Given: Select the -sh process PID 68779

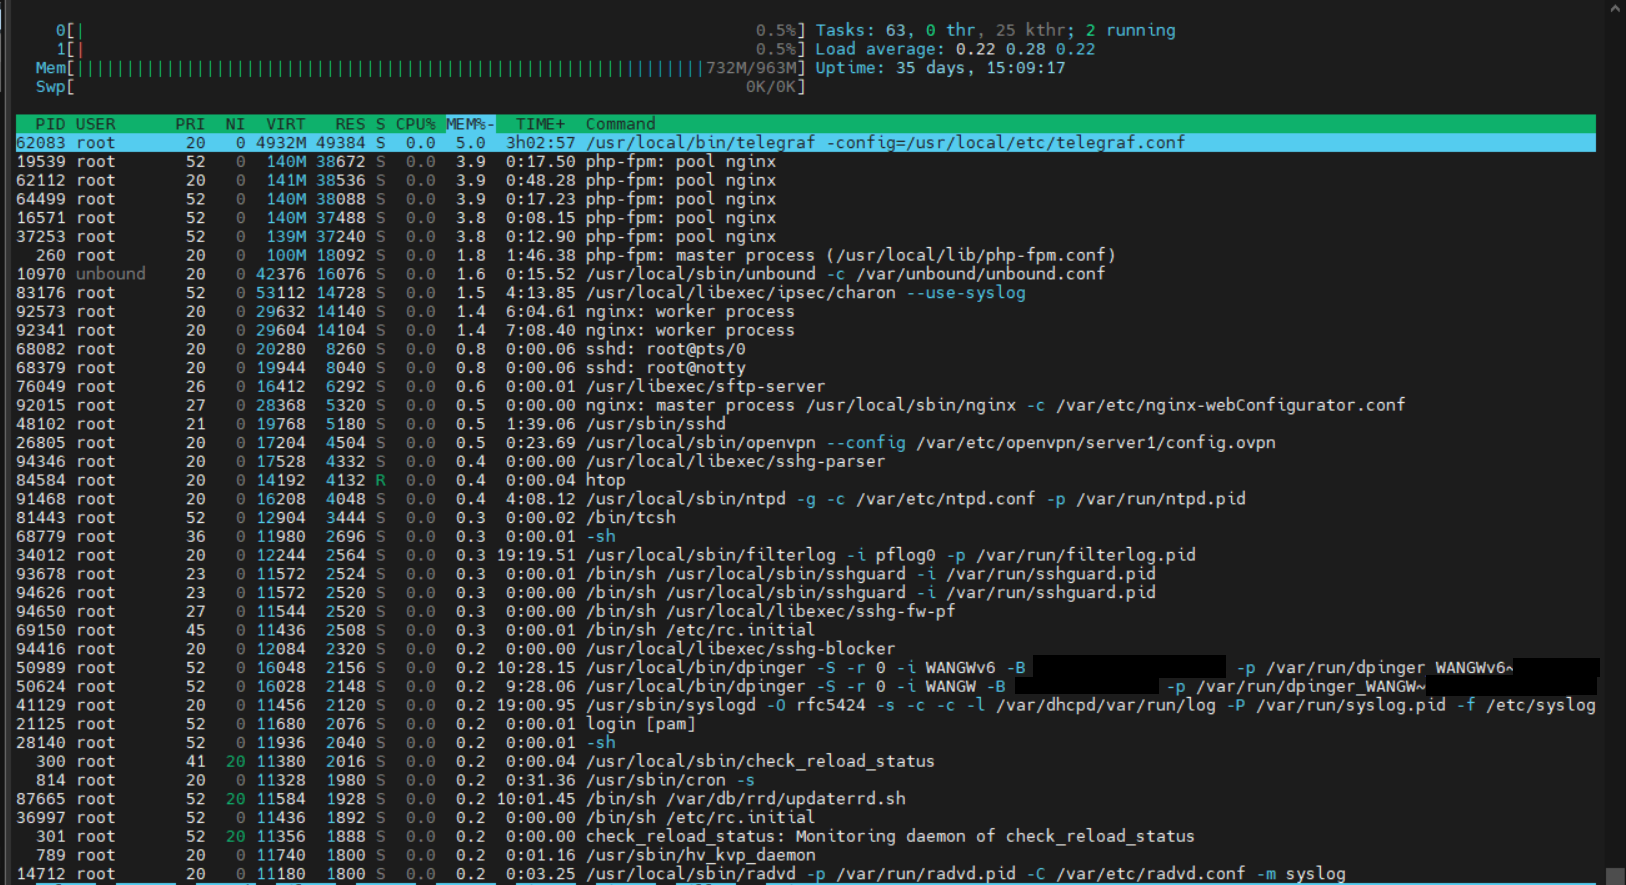Looking at the screenshot, I should coord(805,536).
